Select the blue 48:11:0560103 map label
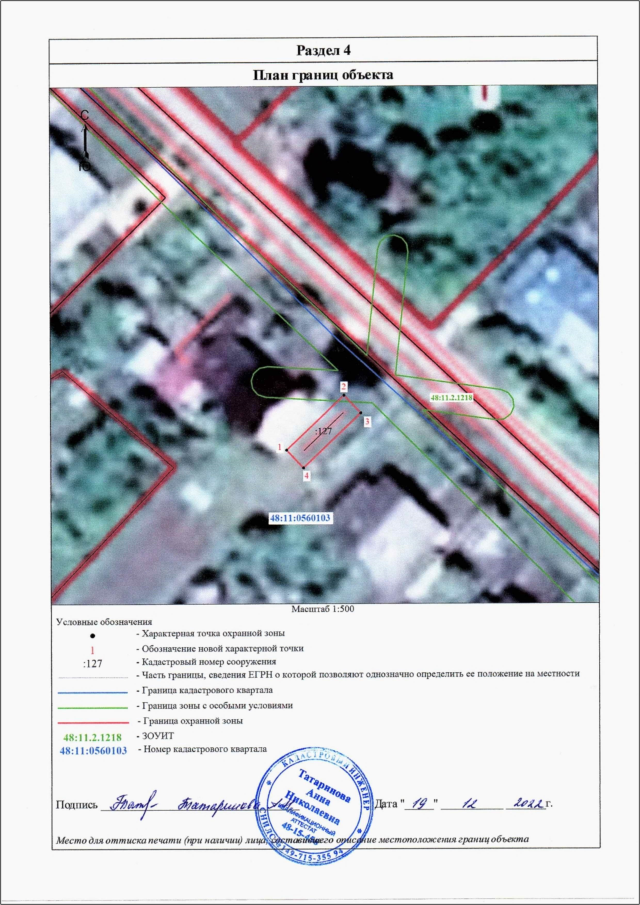Viewport: 640px width, 905px height. click(x=300, y=518)
